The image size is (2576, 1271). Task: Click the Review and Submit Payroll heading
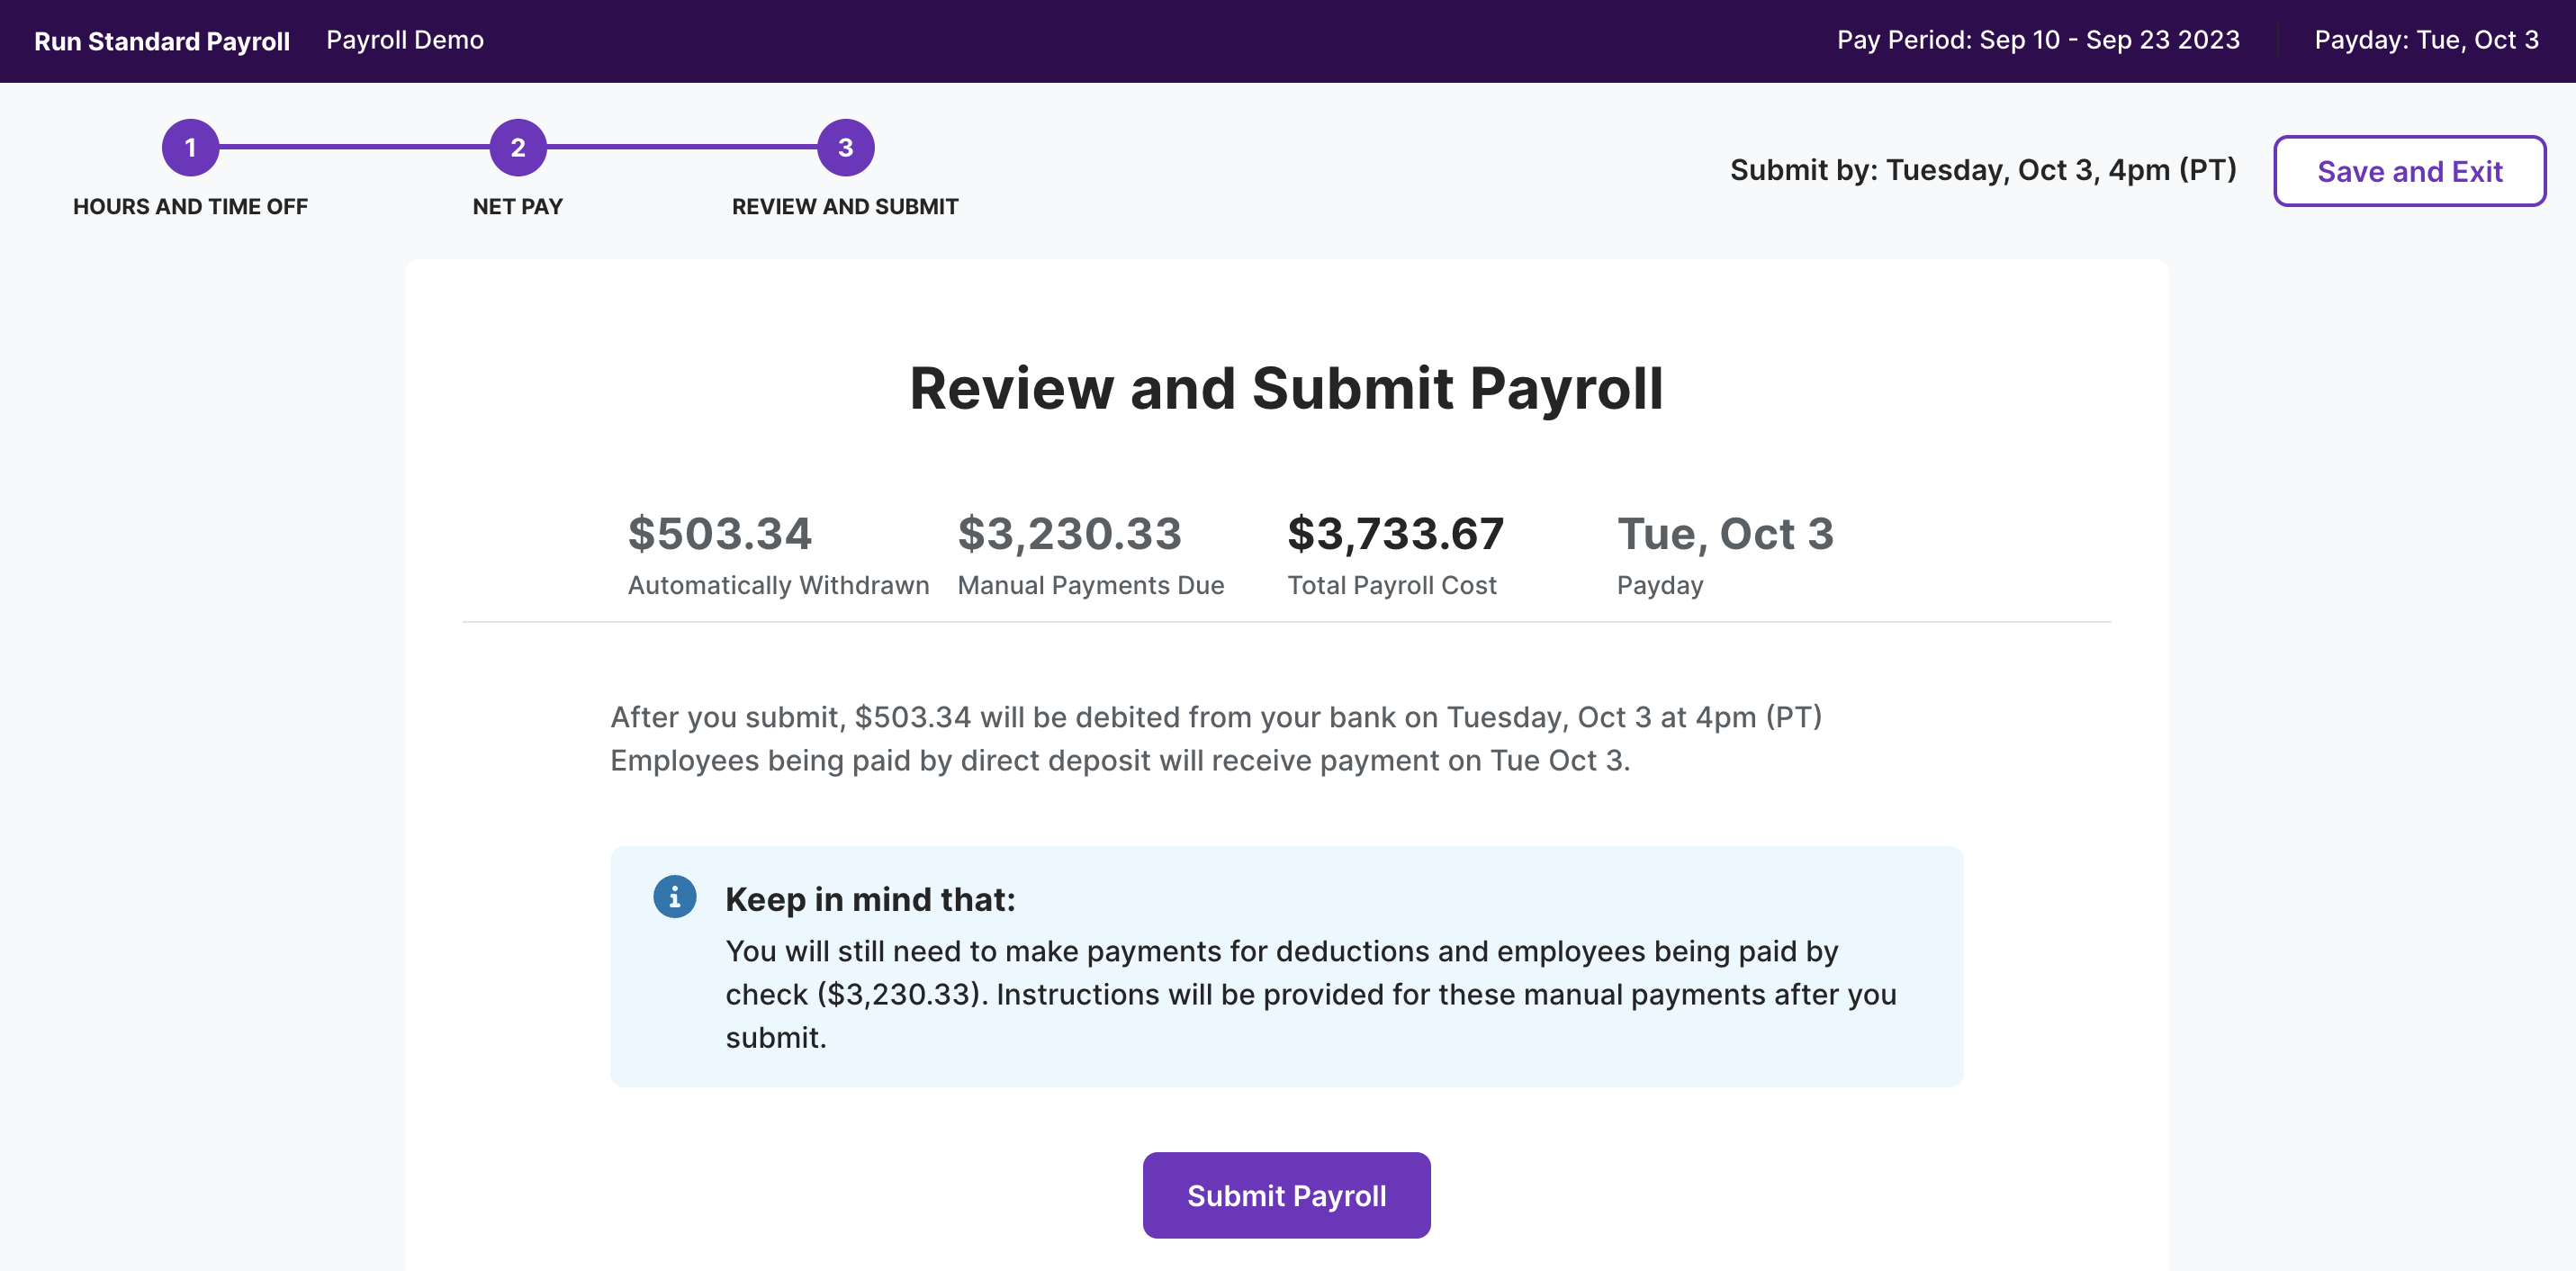(1287, 389)
